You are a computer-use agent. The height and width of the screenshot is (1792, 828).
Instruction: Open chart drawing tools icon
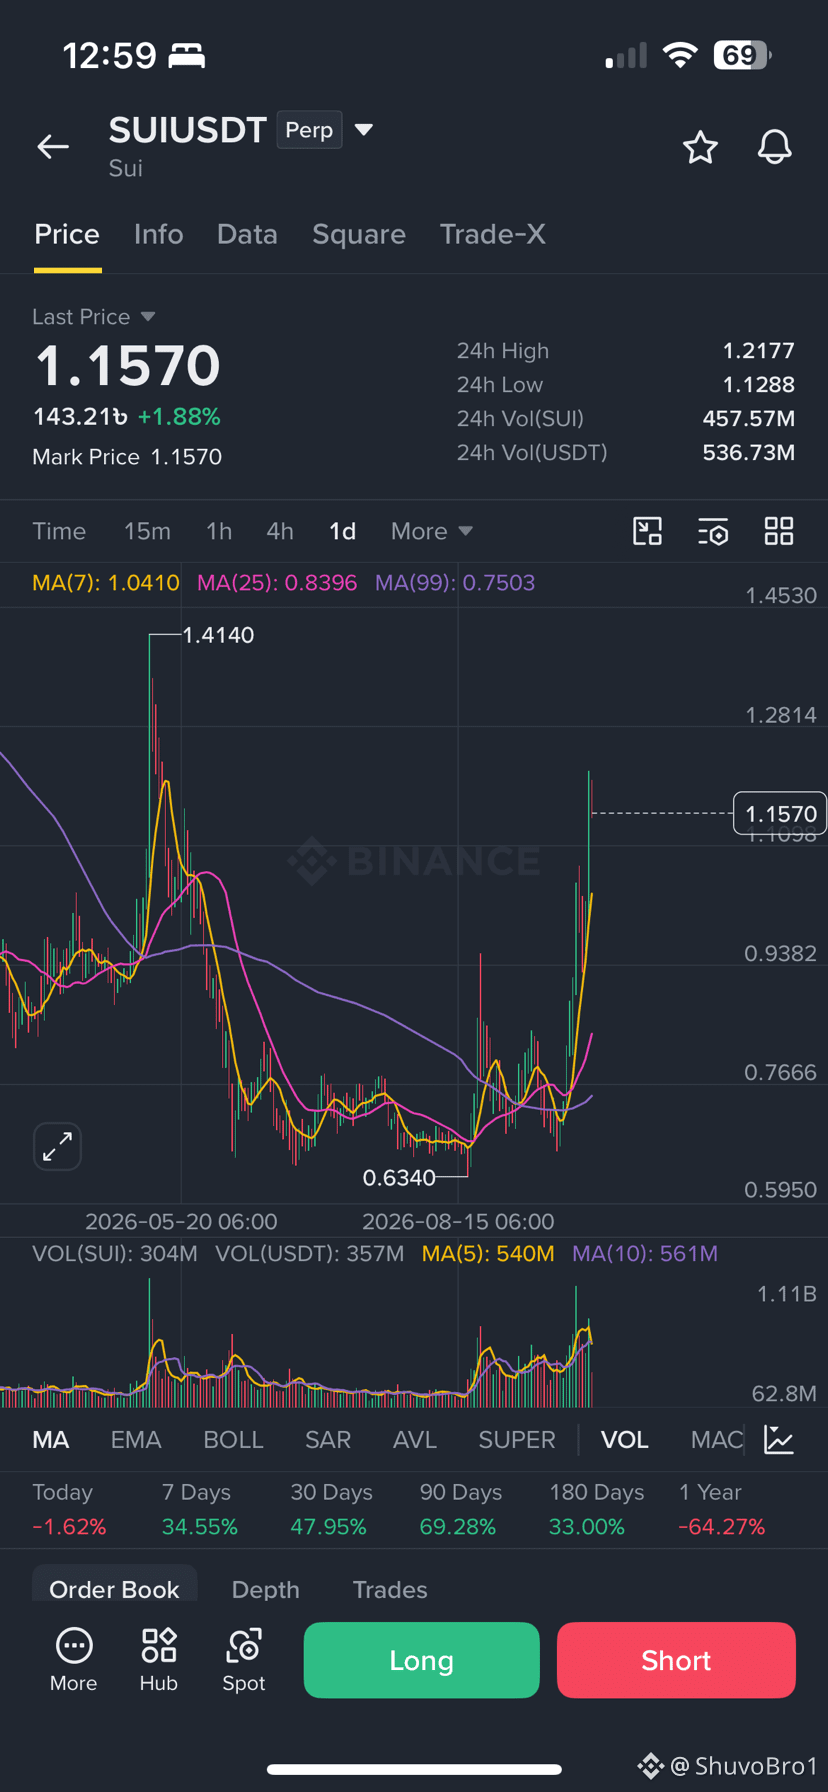click(648, 531)
